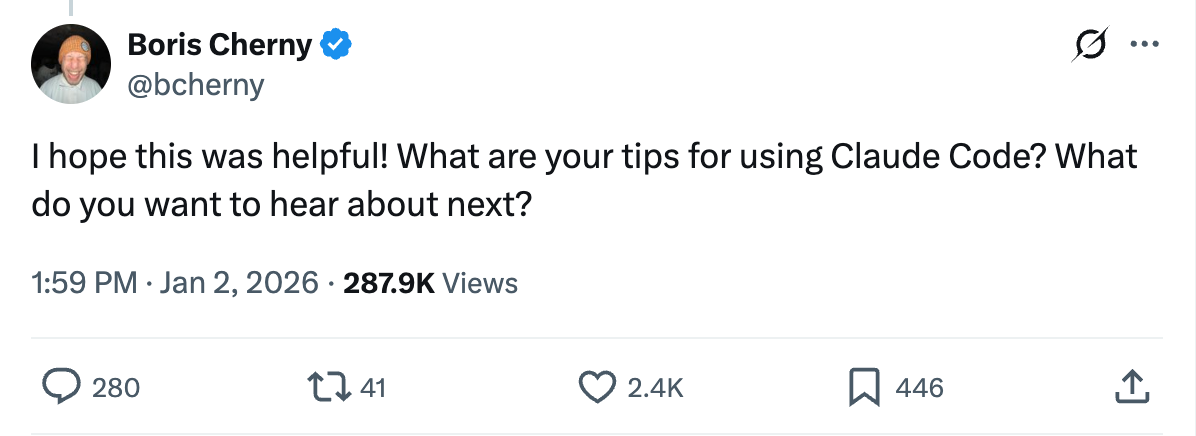
Task: Click the Boris Cherny display name
Action: (x=220, y=45)
